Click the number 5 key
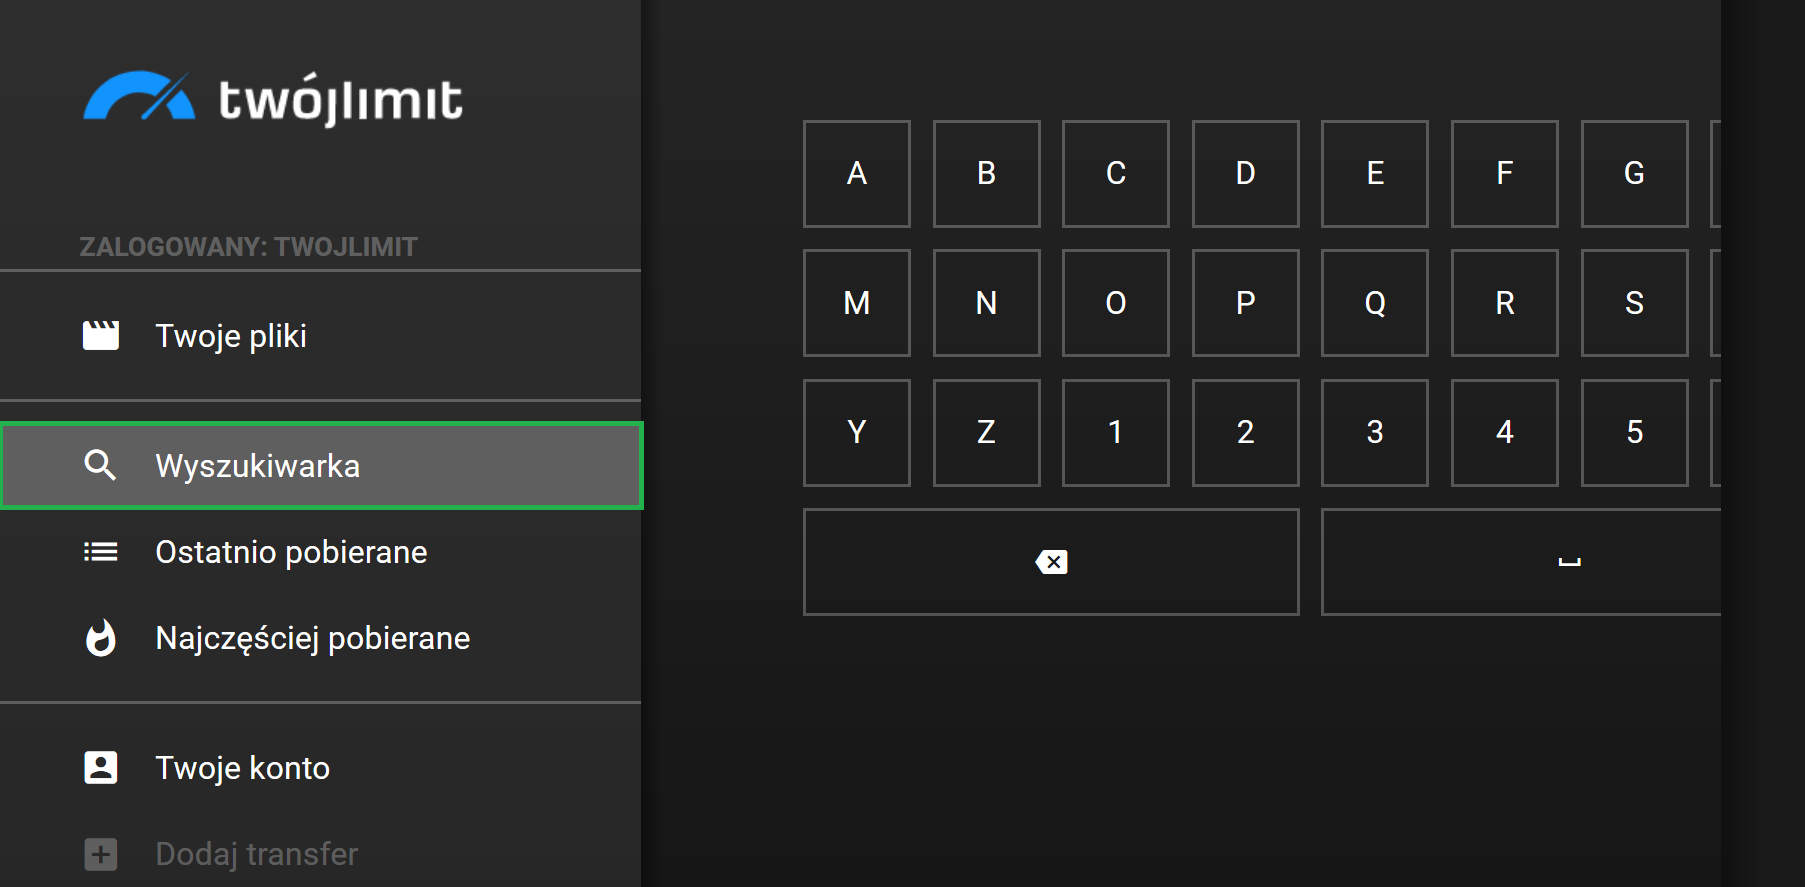The image size is (1805, 887). click(x=1635, y=433)
